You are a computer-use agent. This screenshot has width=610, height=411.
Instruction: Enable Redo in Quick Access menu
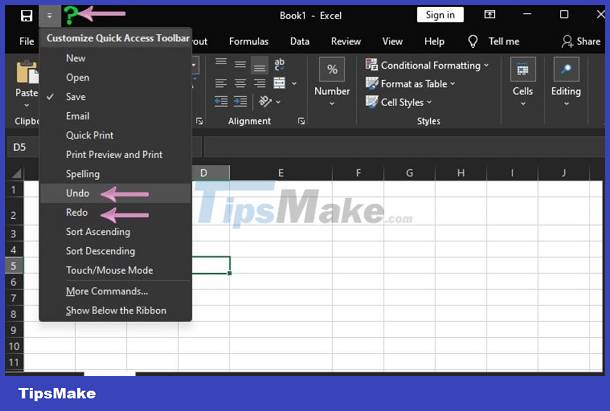pos(115,213)
